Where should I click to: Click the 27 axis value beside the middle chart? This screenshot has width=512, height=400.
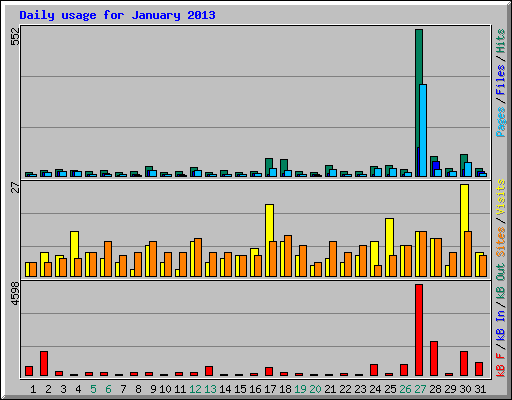pos(16,188)
